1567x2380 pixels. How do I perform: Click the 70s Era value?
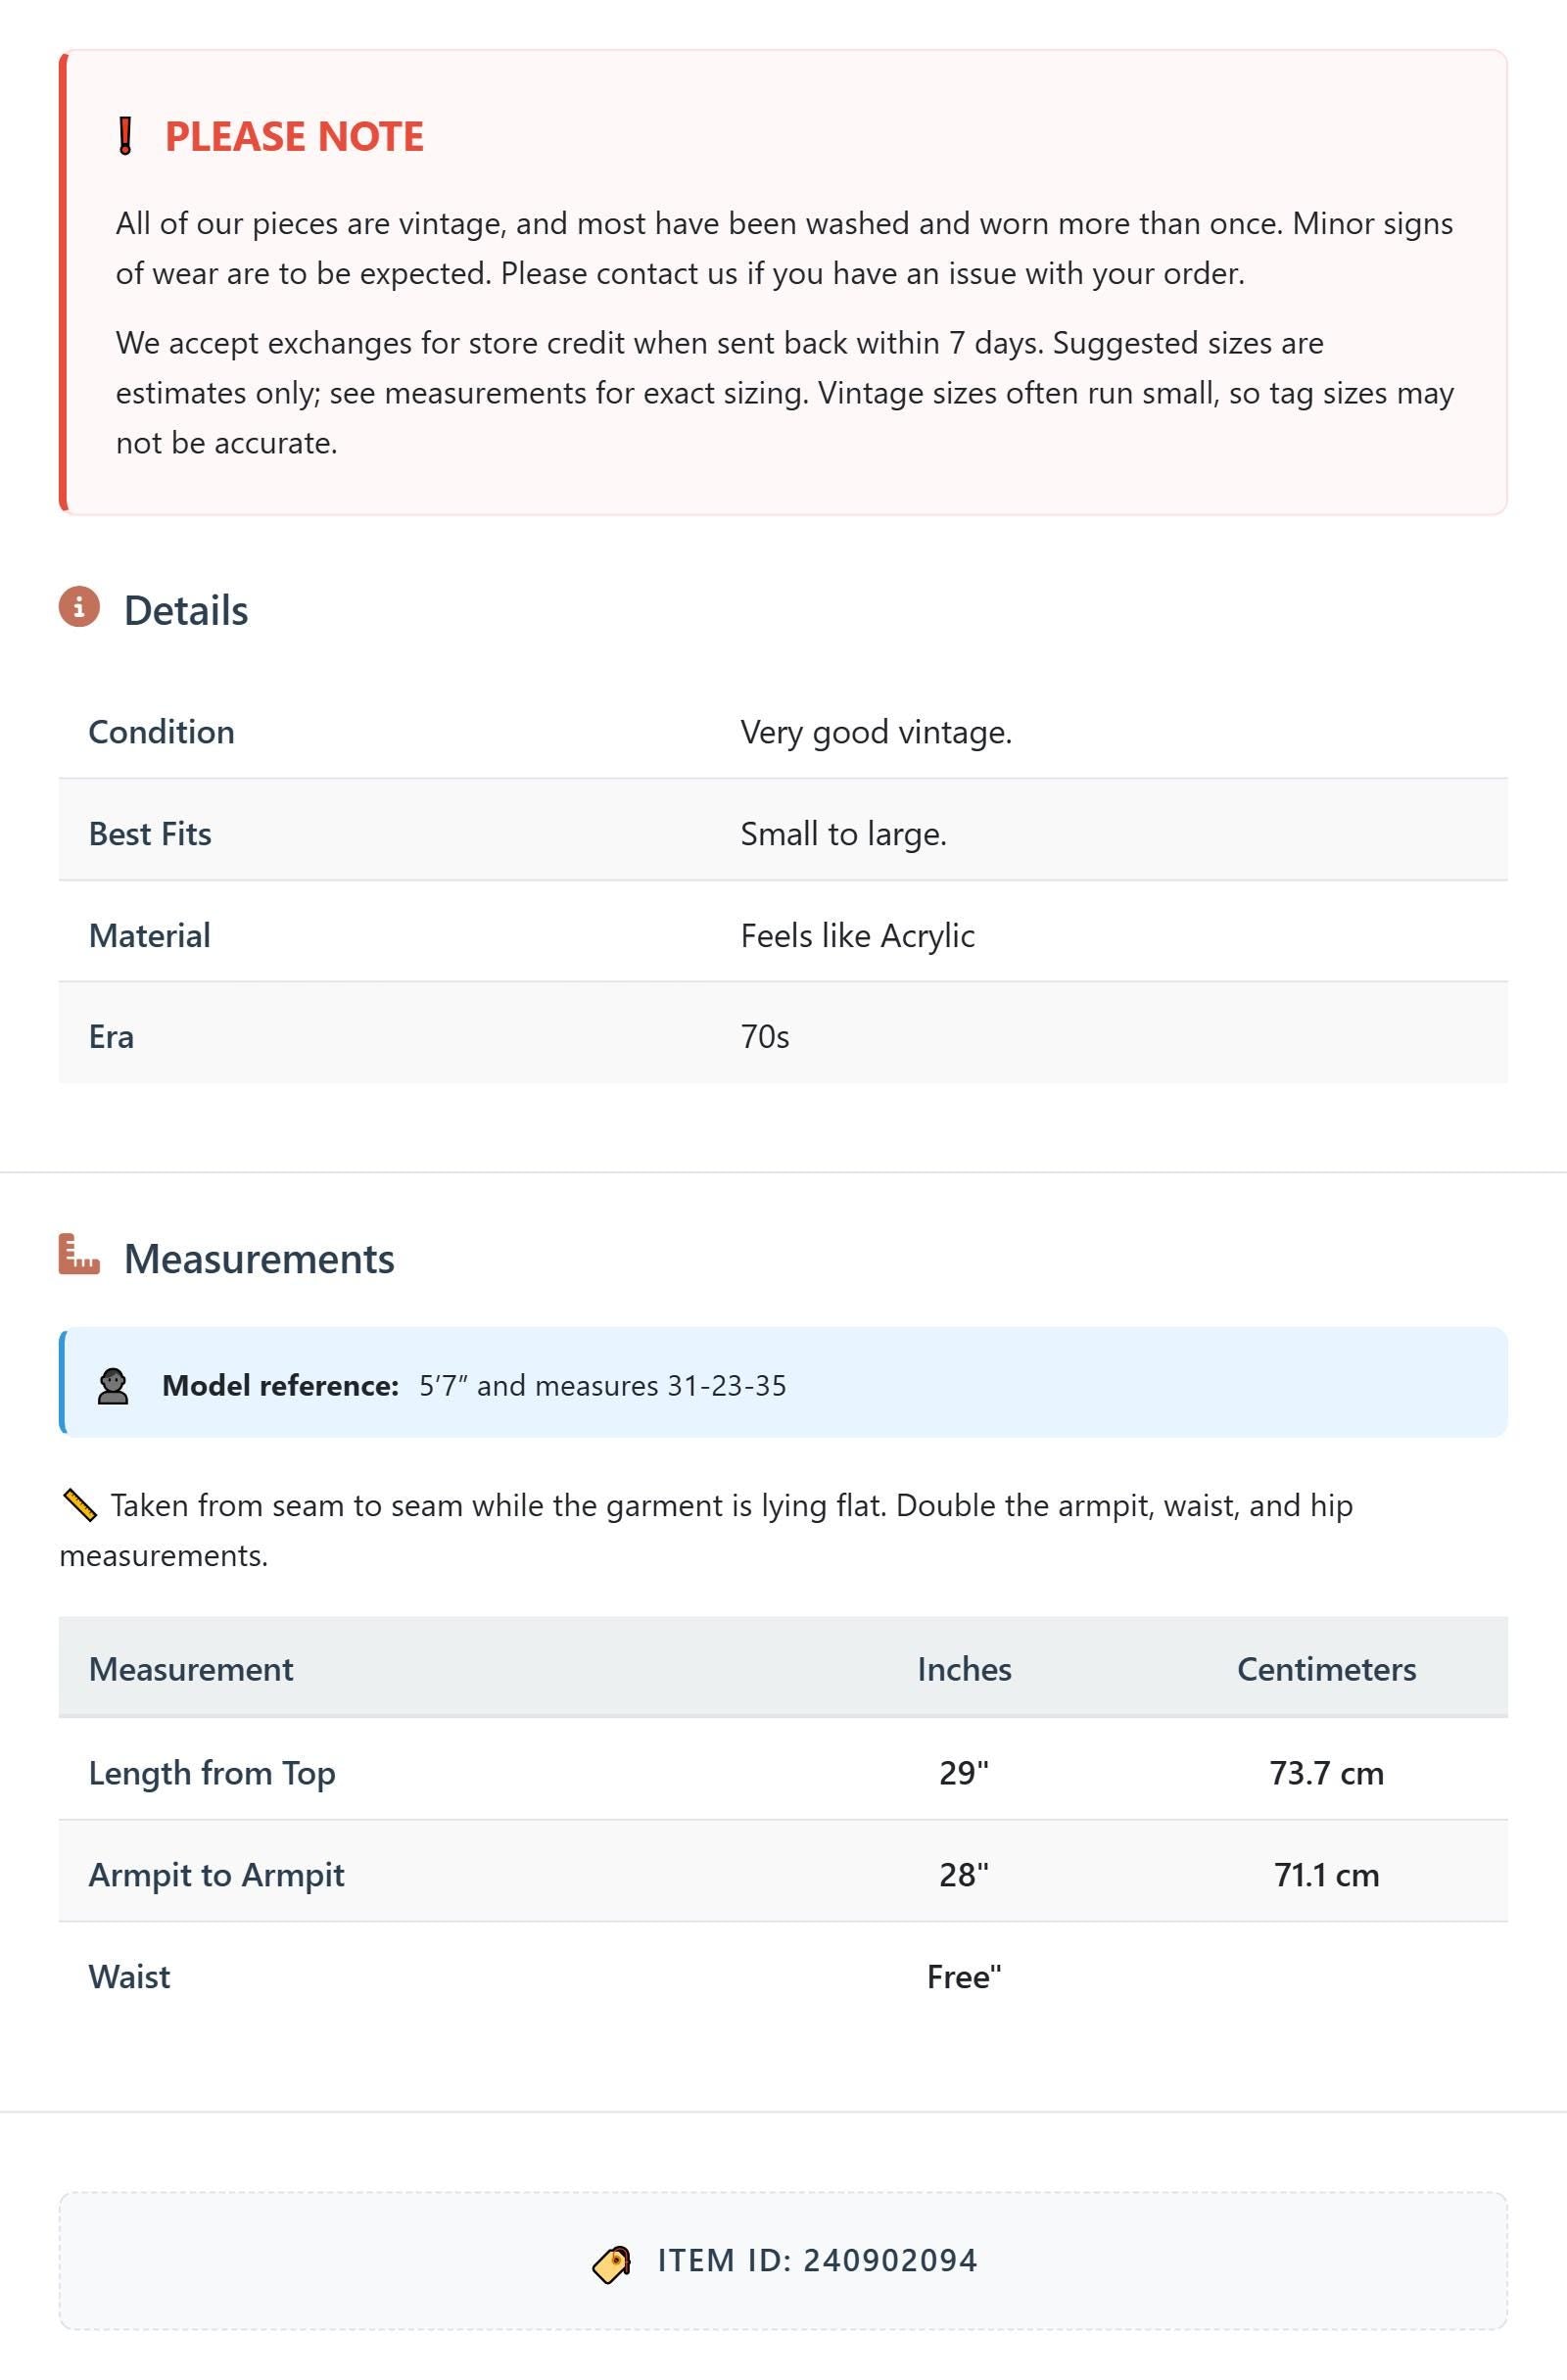[765, 1037]
